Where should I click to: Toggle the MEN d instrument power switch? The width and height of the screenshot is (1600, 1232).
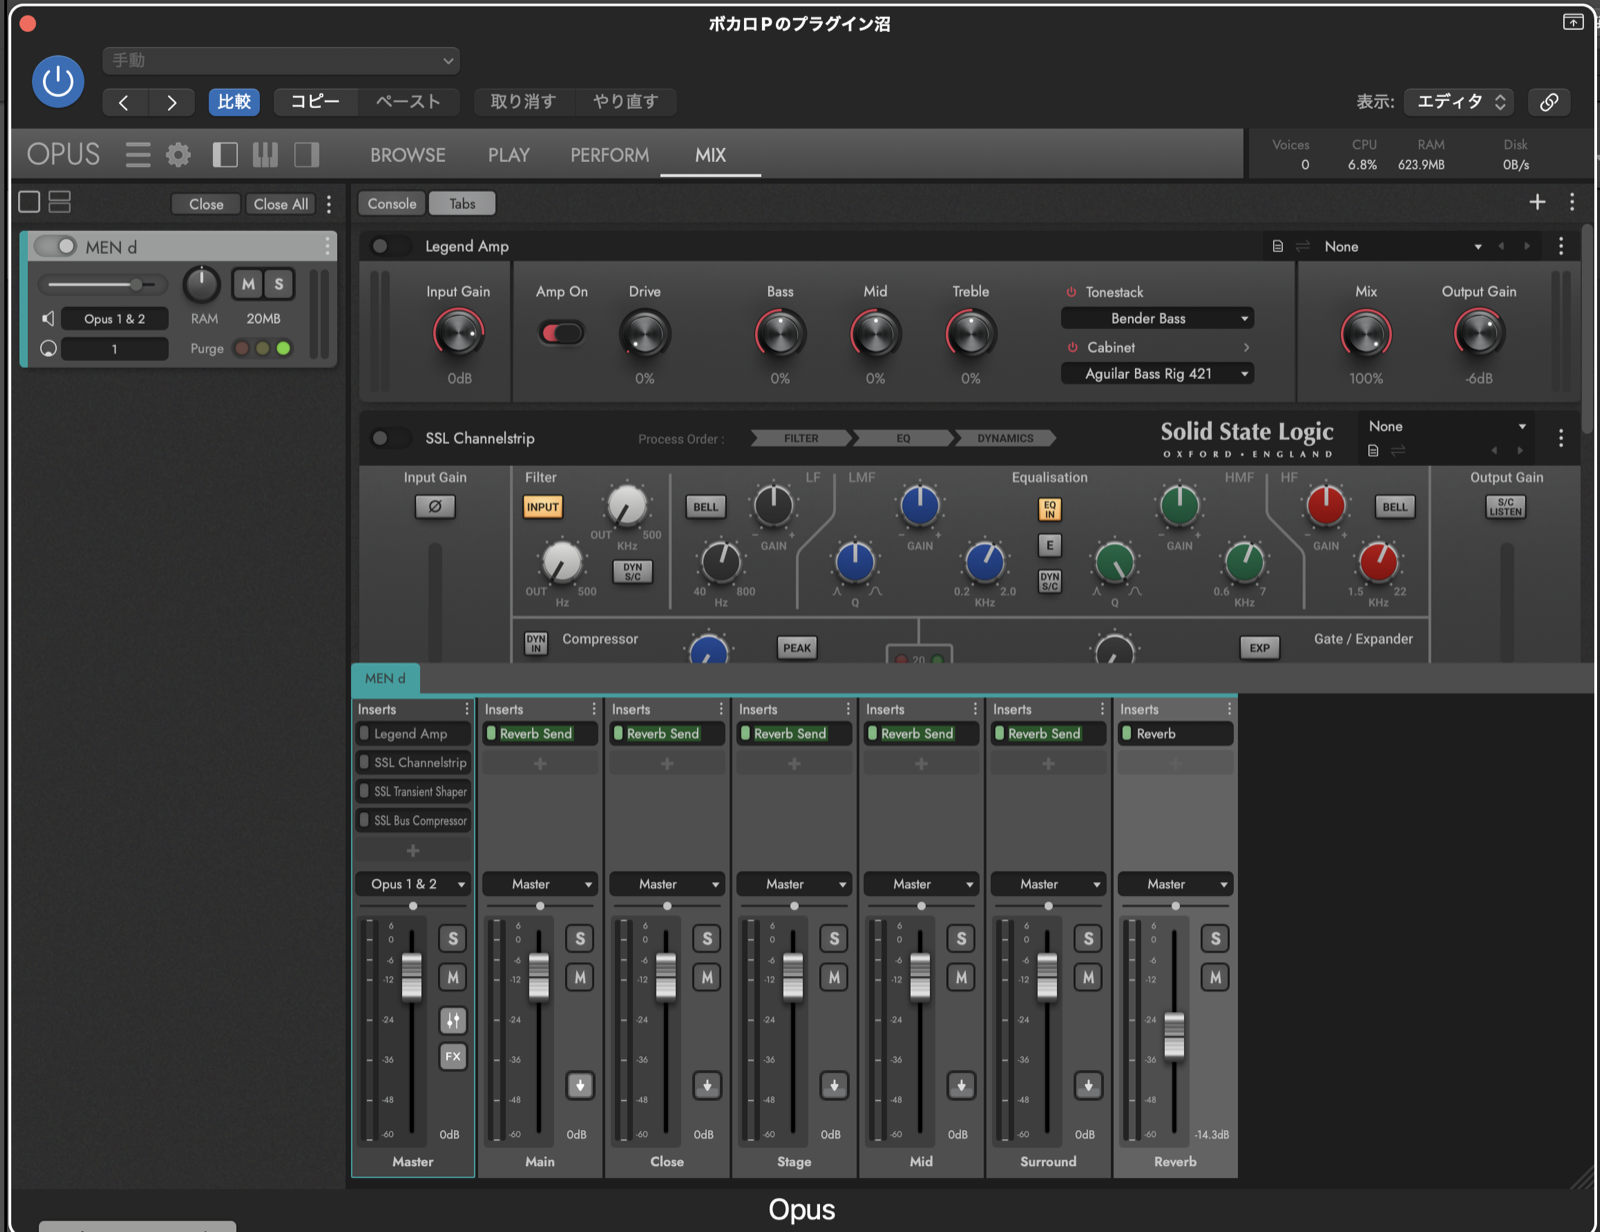coord(55,246)
